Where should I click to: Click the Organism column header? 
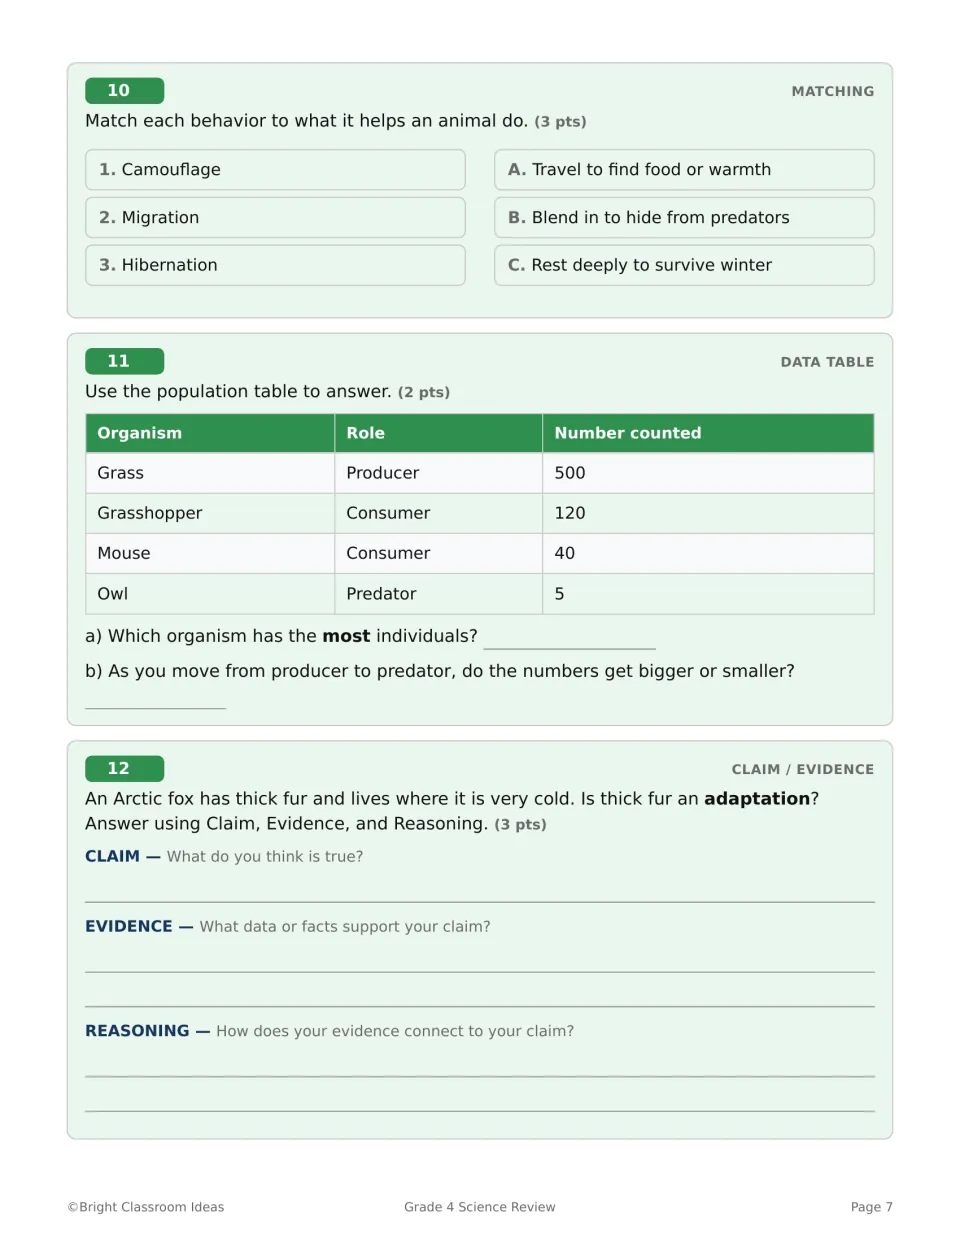pos(210,433)
